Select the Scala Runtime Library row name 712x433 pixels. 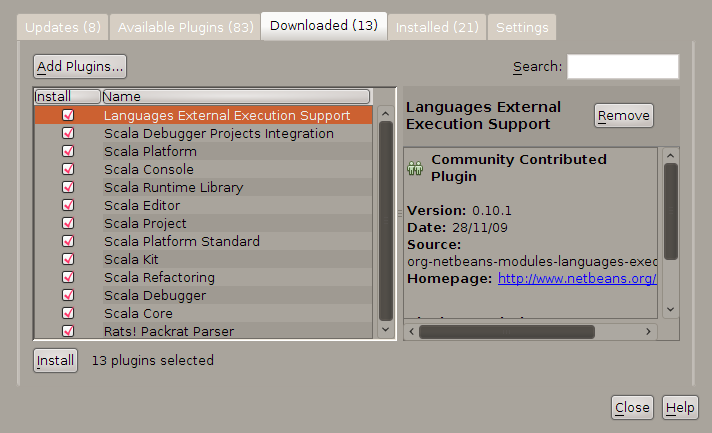(x=173, y=187)
